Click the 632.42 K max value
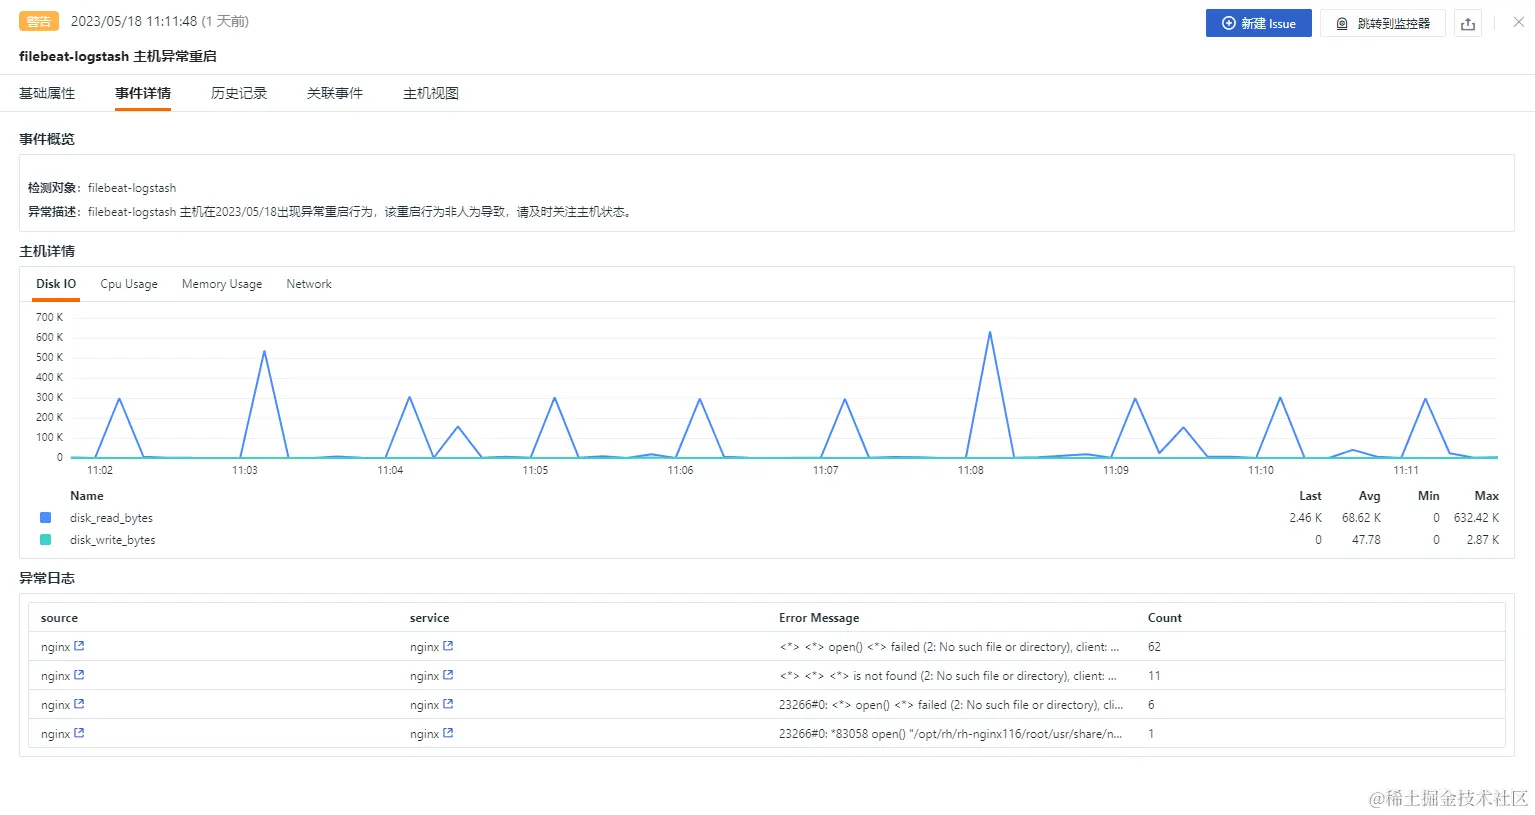Viewport: 1535px width, 815px height. [1476, 518]
